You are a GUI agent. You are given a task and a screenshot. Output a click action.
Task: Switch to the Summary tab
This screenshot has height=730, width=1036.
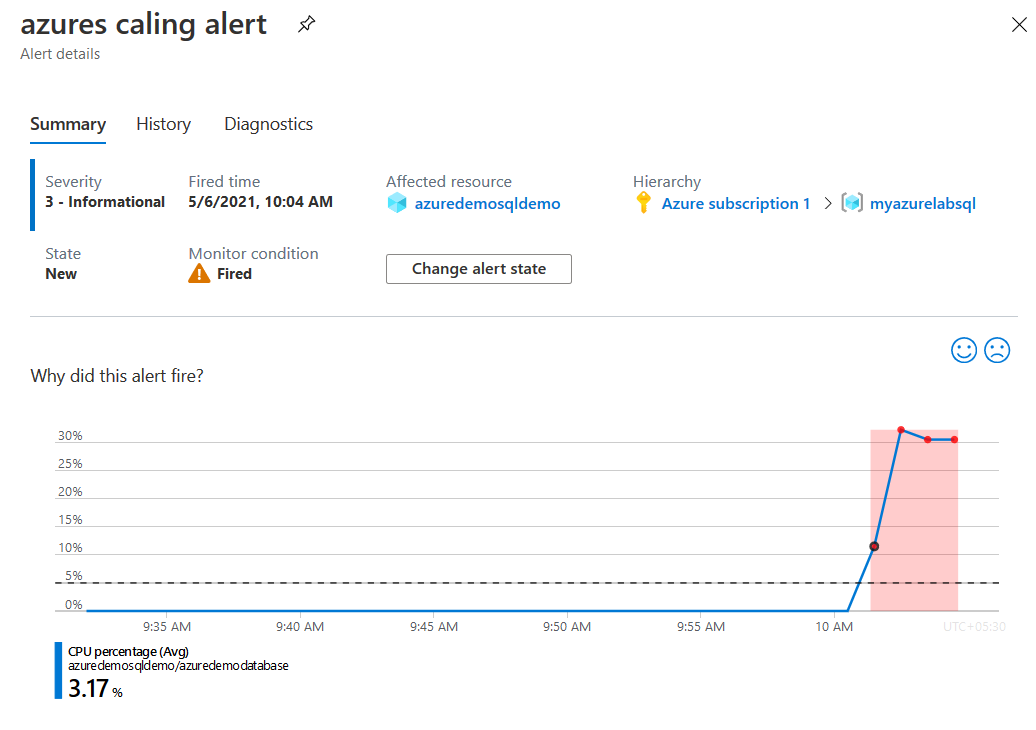(68, 124)
